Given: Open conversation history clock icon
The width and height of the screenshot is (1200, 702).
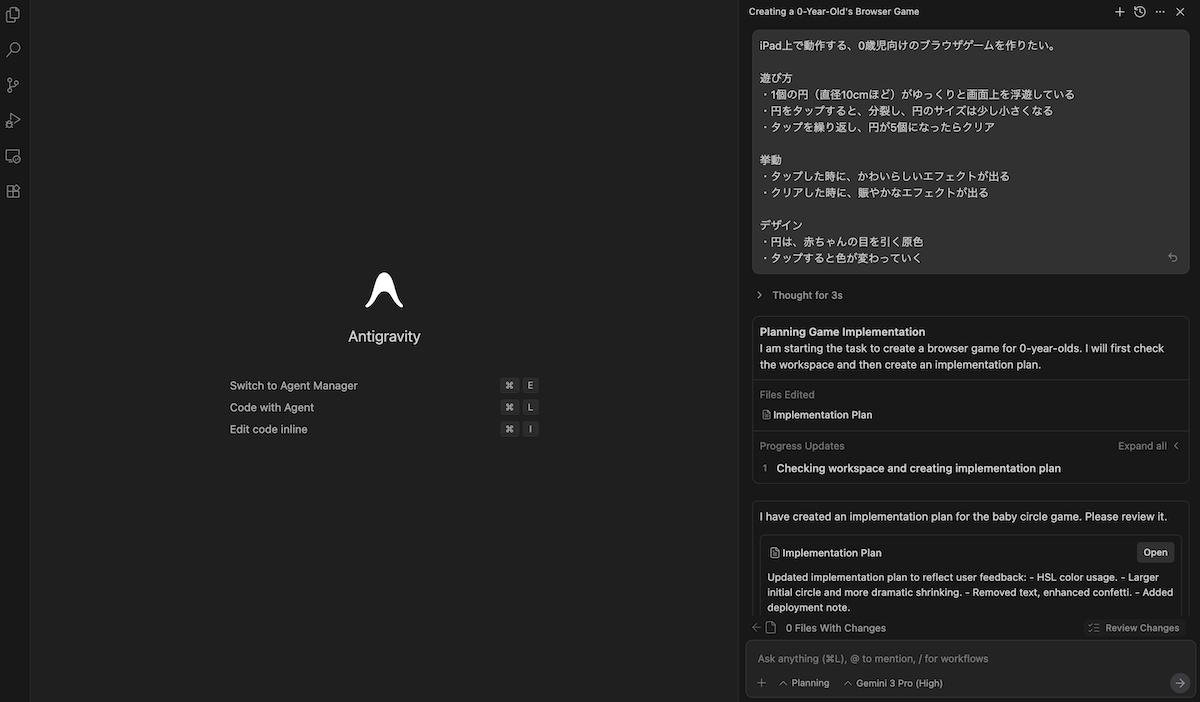Looking at the screenshot, I should pos(1140,12).
